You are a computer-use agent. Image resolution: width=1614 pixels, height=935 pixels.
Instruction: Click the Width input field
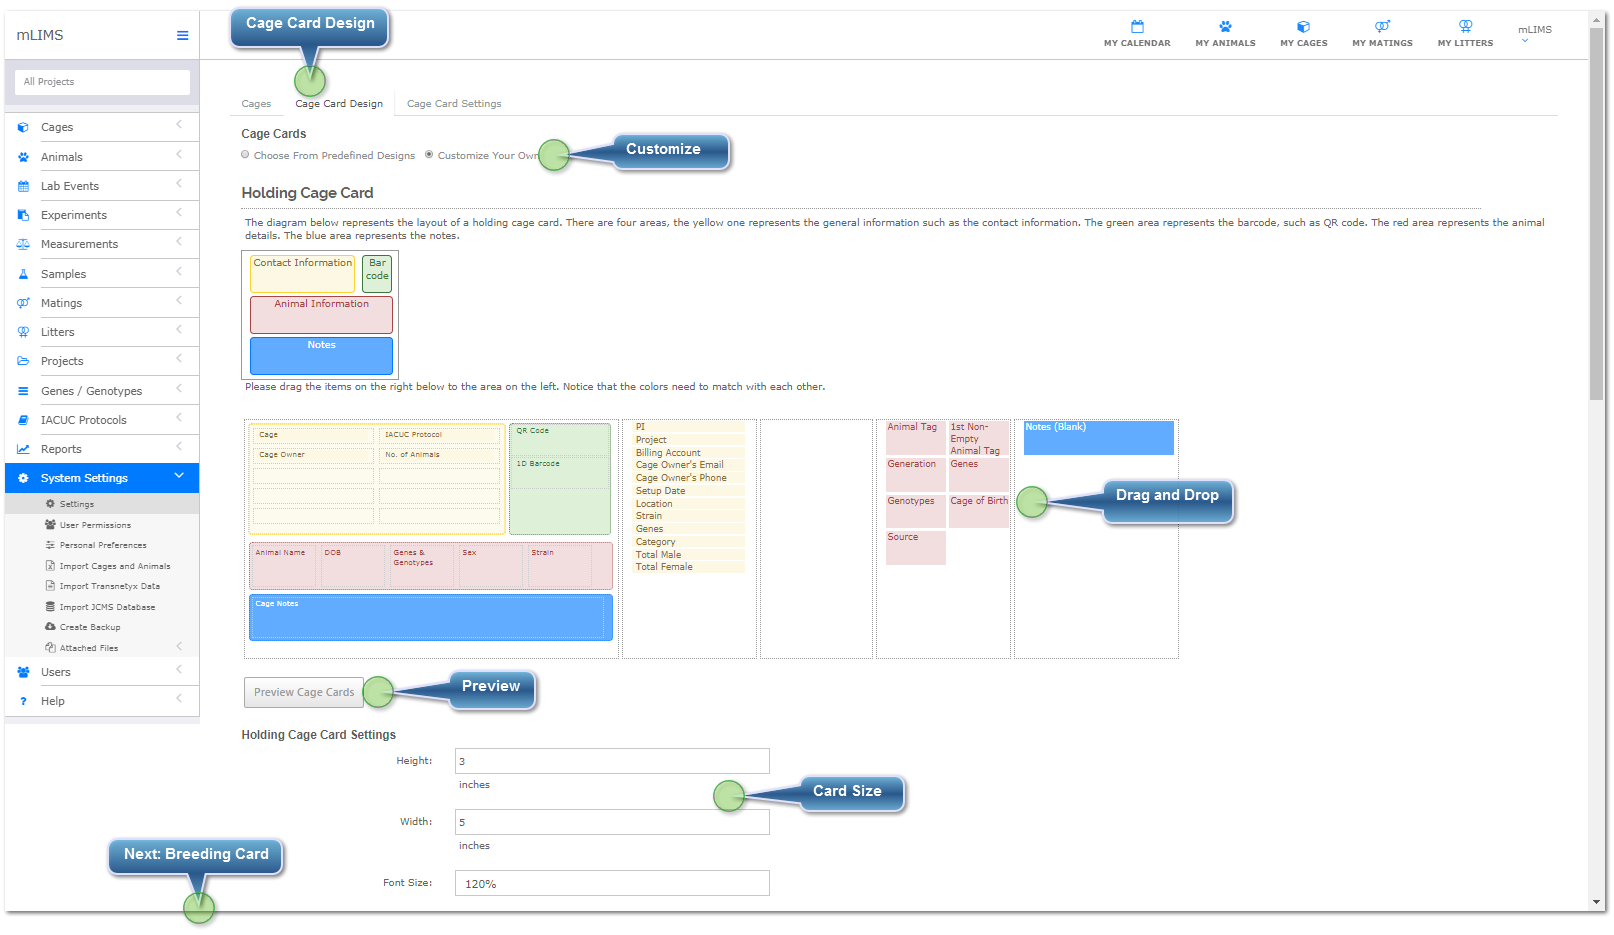(612, 822)
